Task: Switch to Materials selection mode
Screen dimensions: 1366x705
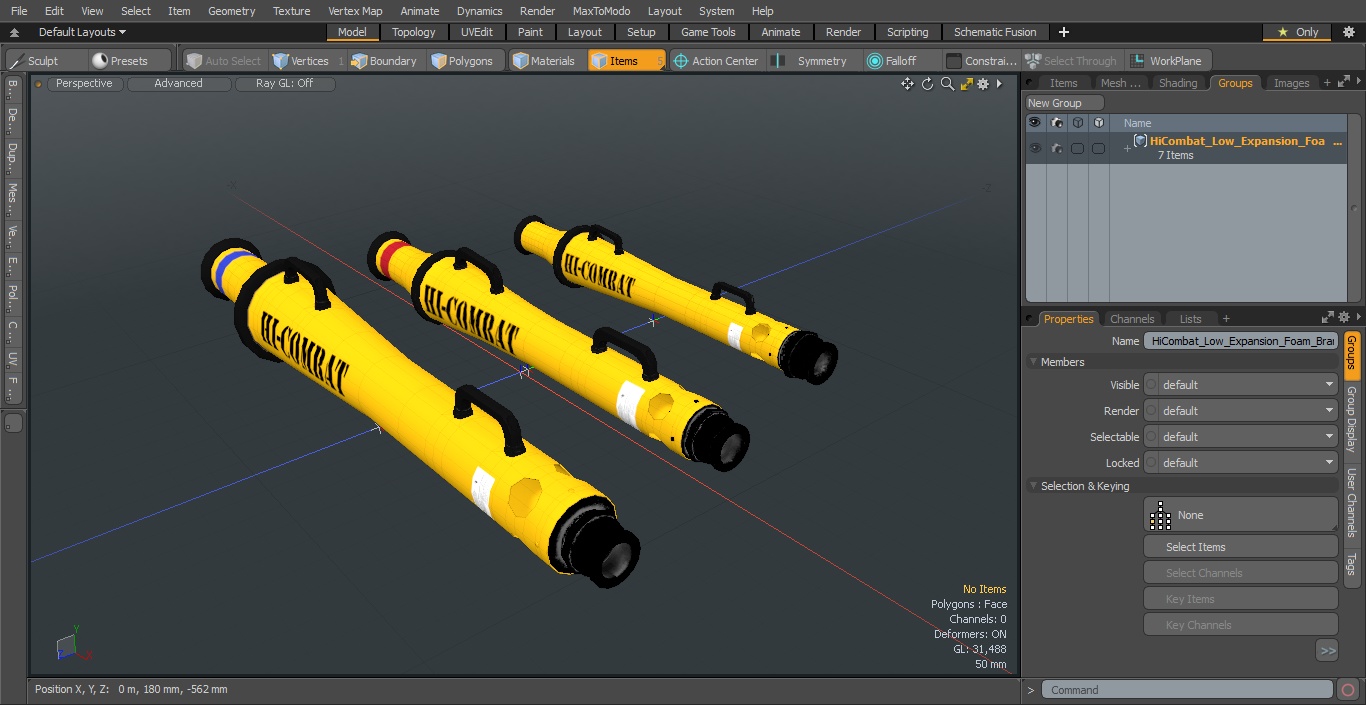Action: pyautogui.click(x=544, y=61)
